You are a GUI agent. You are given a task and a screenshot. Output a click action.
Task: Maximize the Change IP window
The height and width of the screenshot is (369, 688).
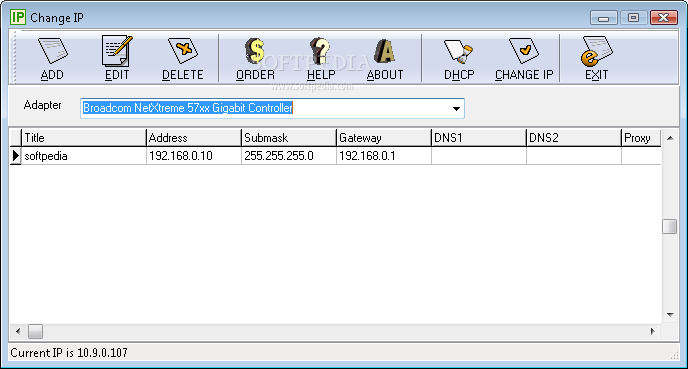click(x=633, y=18)
